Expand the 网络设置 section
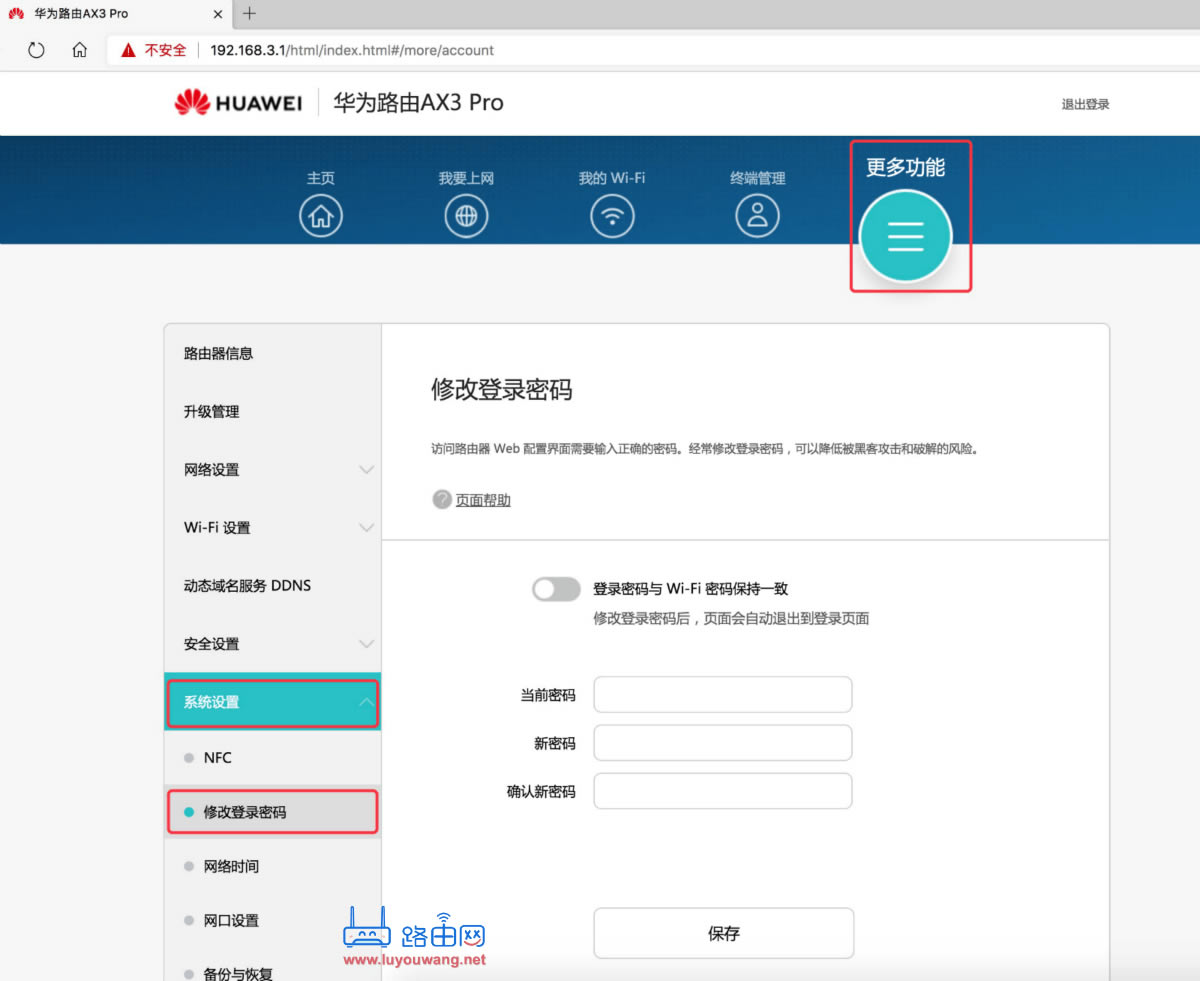The image size is (1200, 981). coord(273,469)
